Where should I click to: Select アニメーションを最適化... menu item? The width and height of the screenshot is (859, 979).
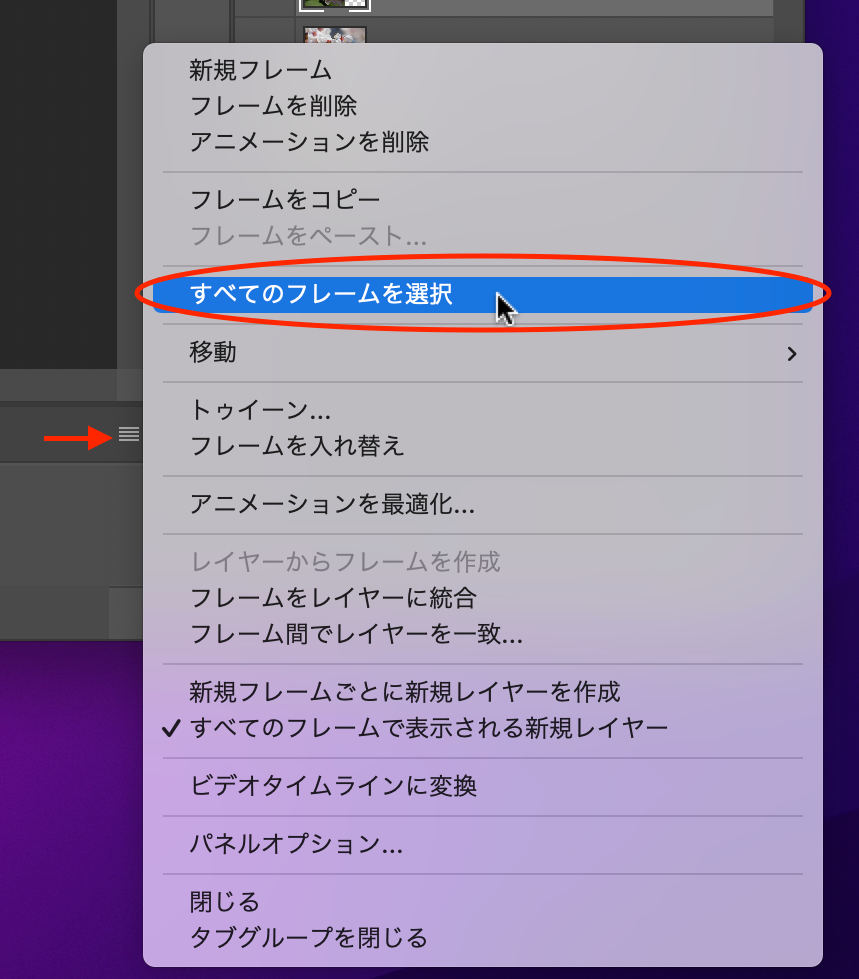(x=483, y=504)
